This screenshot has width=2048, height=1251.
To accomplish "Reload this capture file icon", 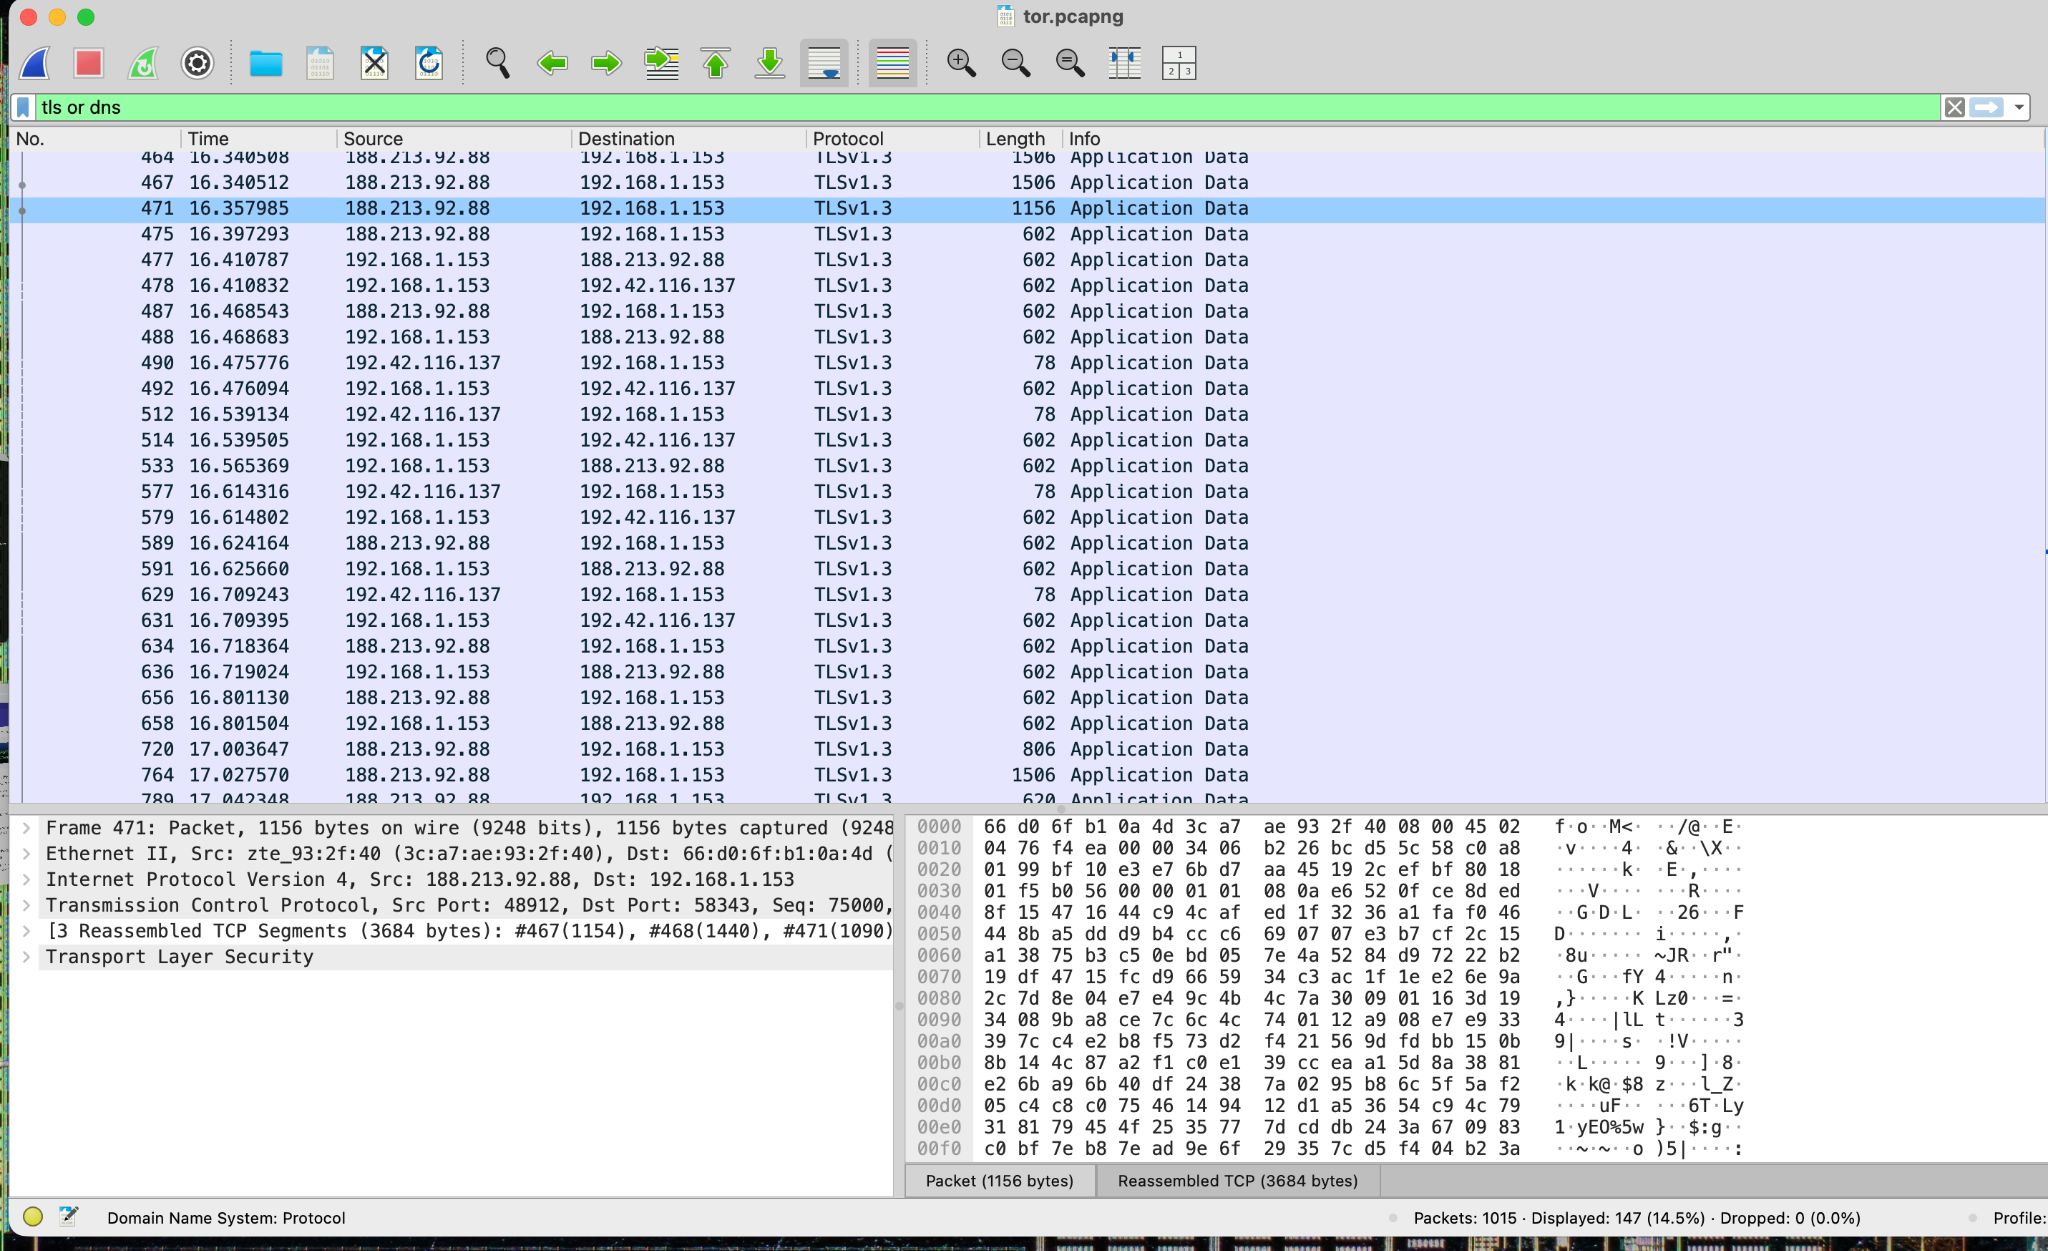I will 429,63.
